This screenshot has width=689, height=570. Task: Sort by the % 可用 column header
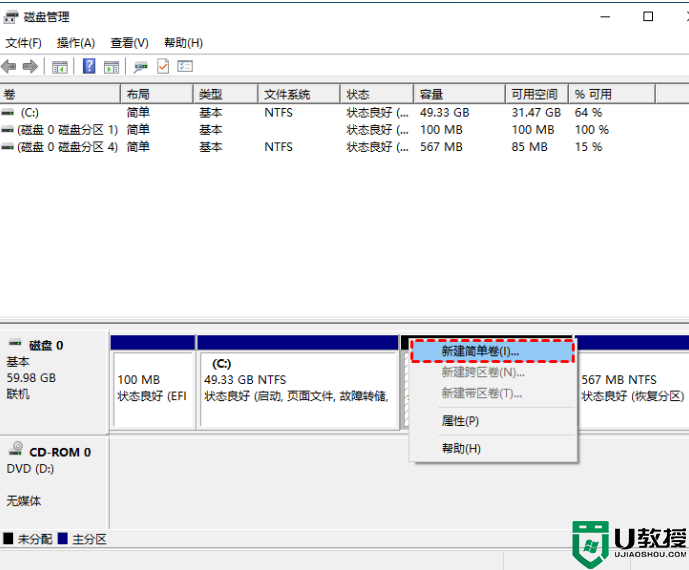pos(612,94)
